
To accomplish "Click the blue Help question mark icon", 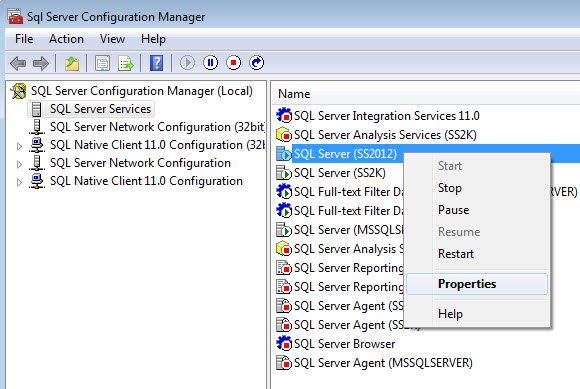I will pos(156,63).
